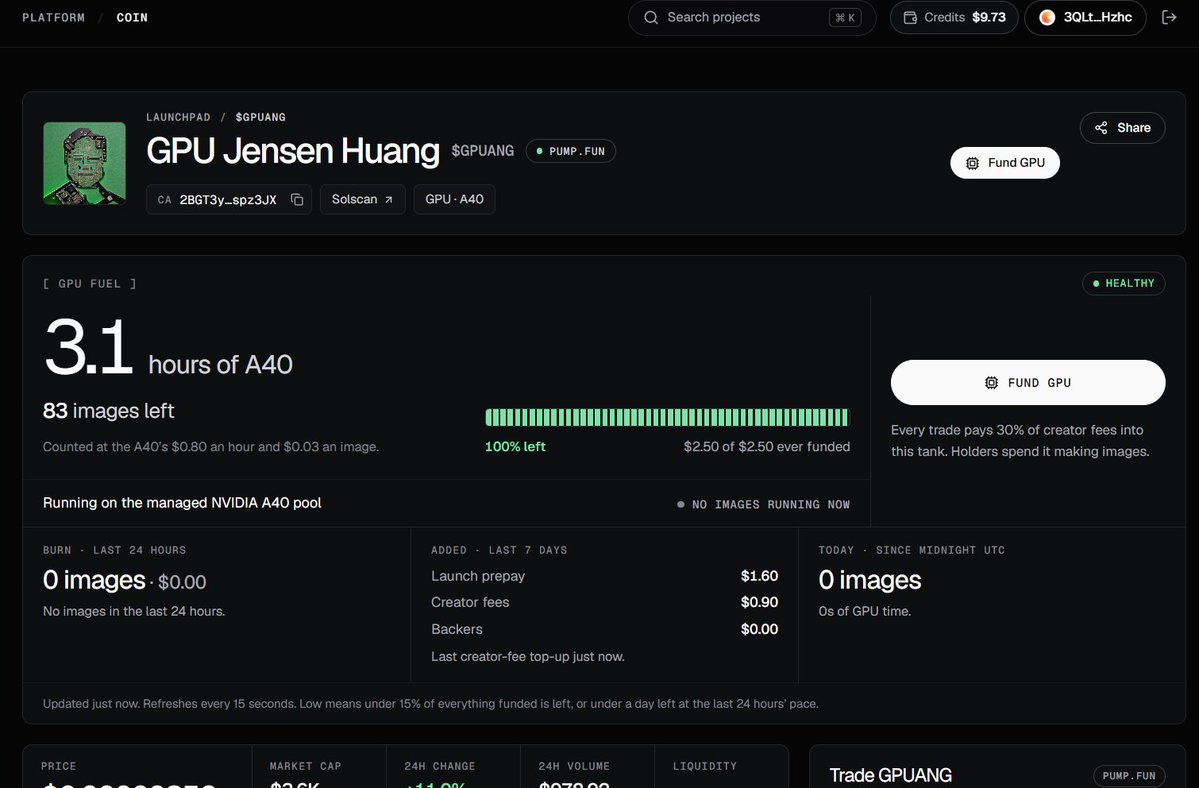1199x788 pixels.
Task: Open the Credits $9.73 balance
Action: point(954,18)
